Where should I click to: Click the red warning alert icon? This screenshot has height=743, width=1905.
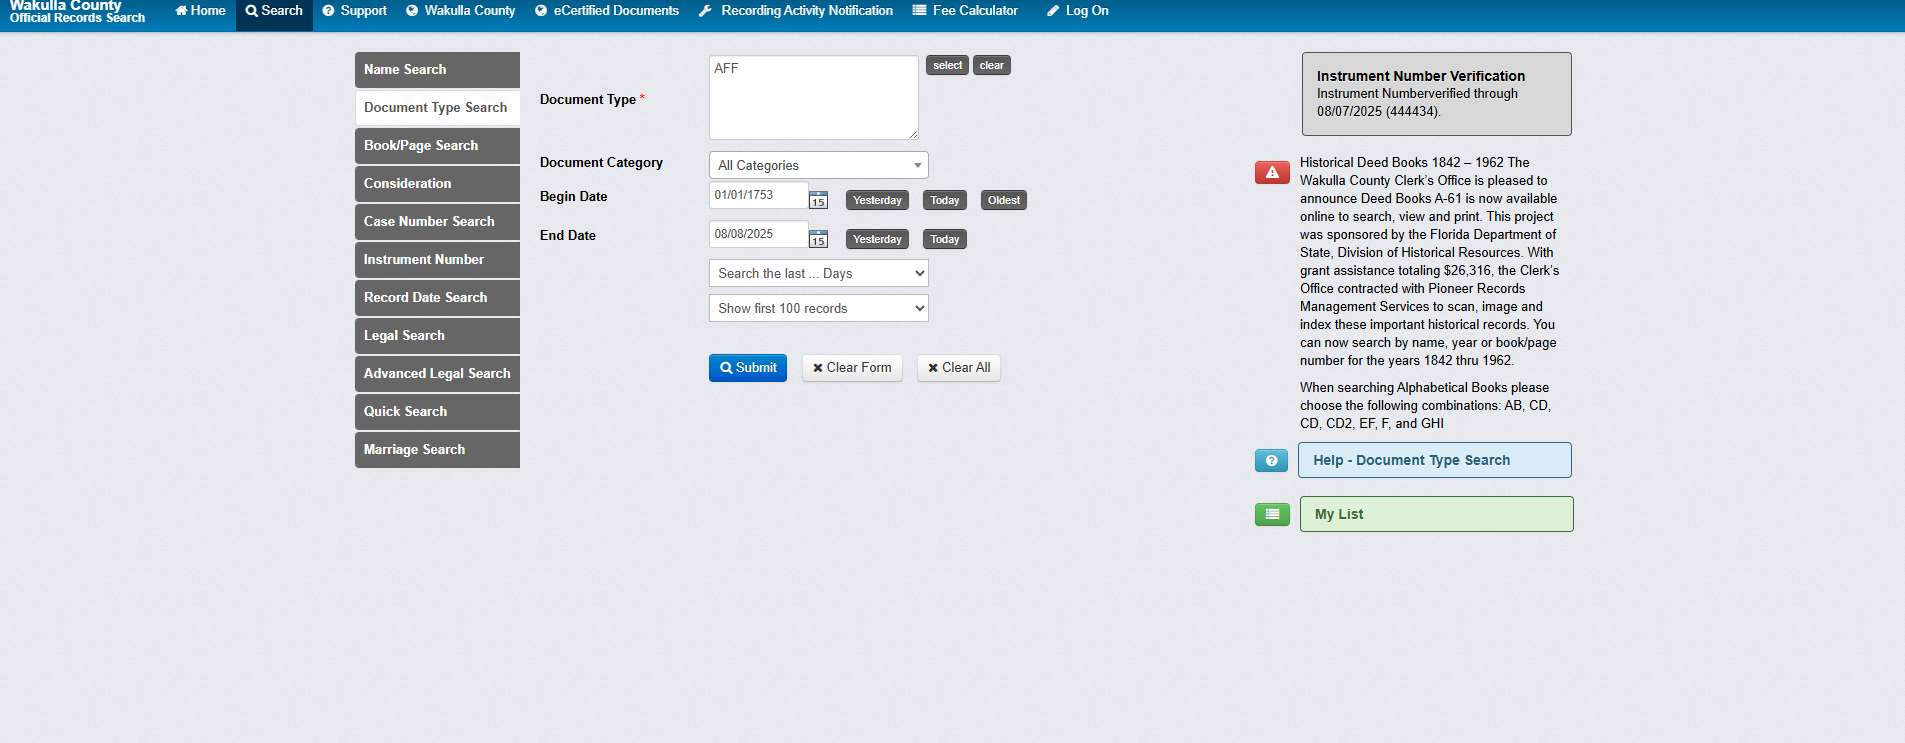pyautogui.click(x=1272, y=173)
